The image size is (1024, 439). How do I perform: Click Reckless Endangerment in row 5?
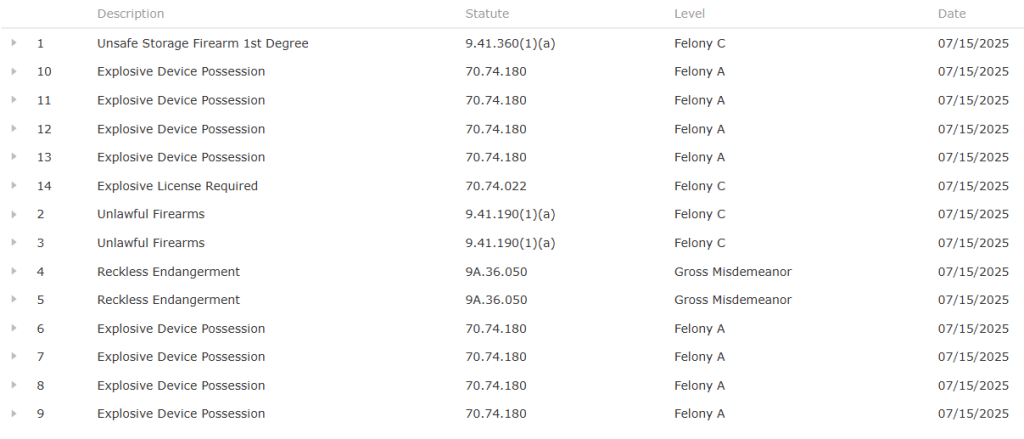pos(168,300)
